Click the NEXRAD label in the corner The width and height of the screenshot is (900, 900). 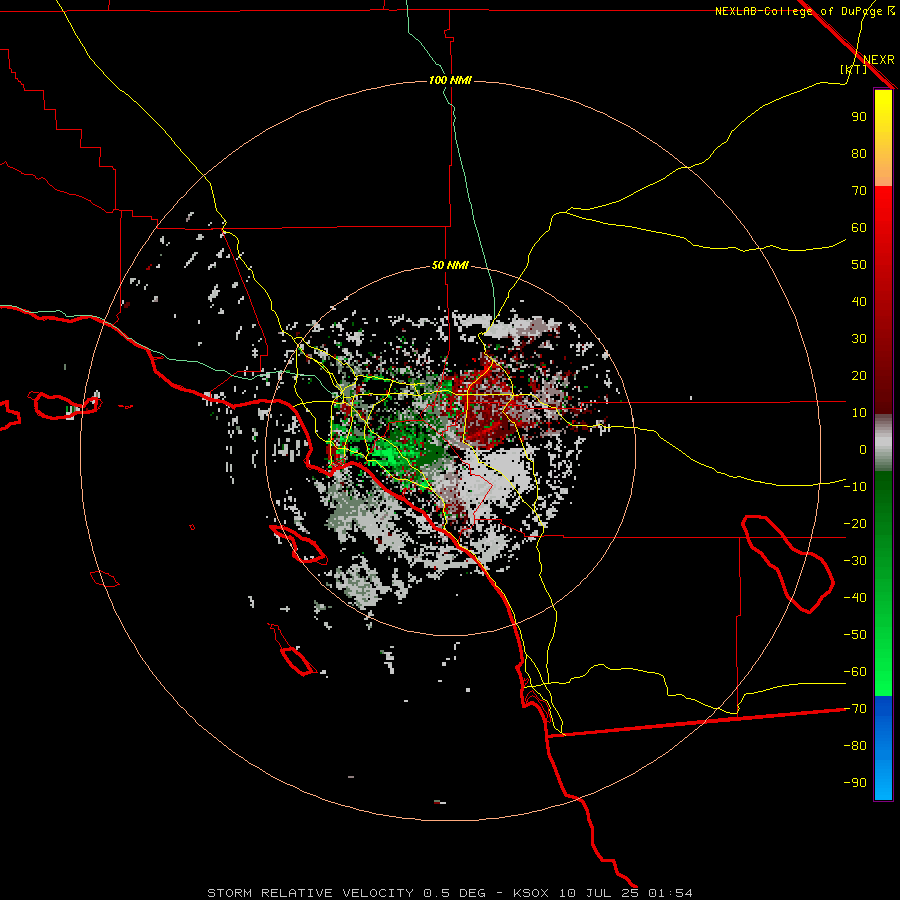[x=879, y=60]
